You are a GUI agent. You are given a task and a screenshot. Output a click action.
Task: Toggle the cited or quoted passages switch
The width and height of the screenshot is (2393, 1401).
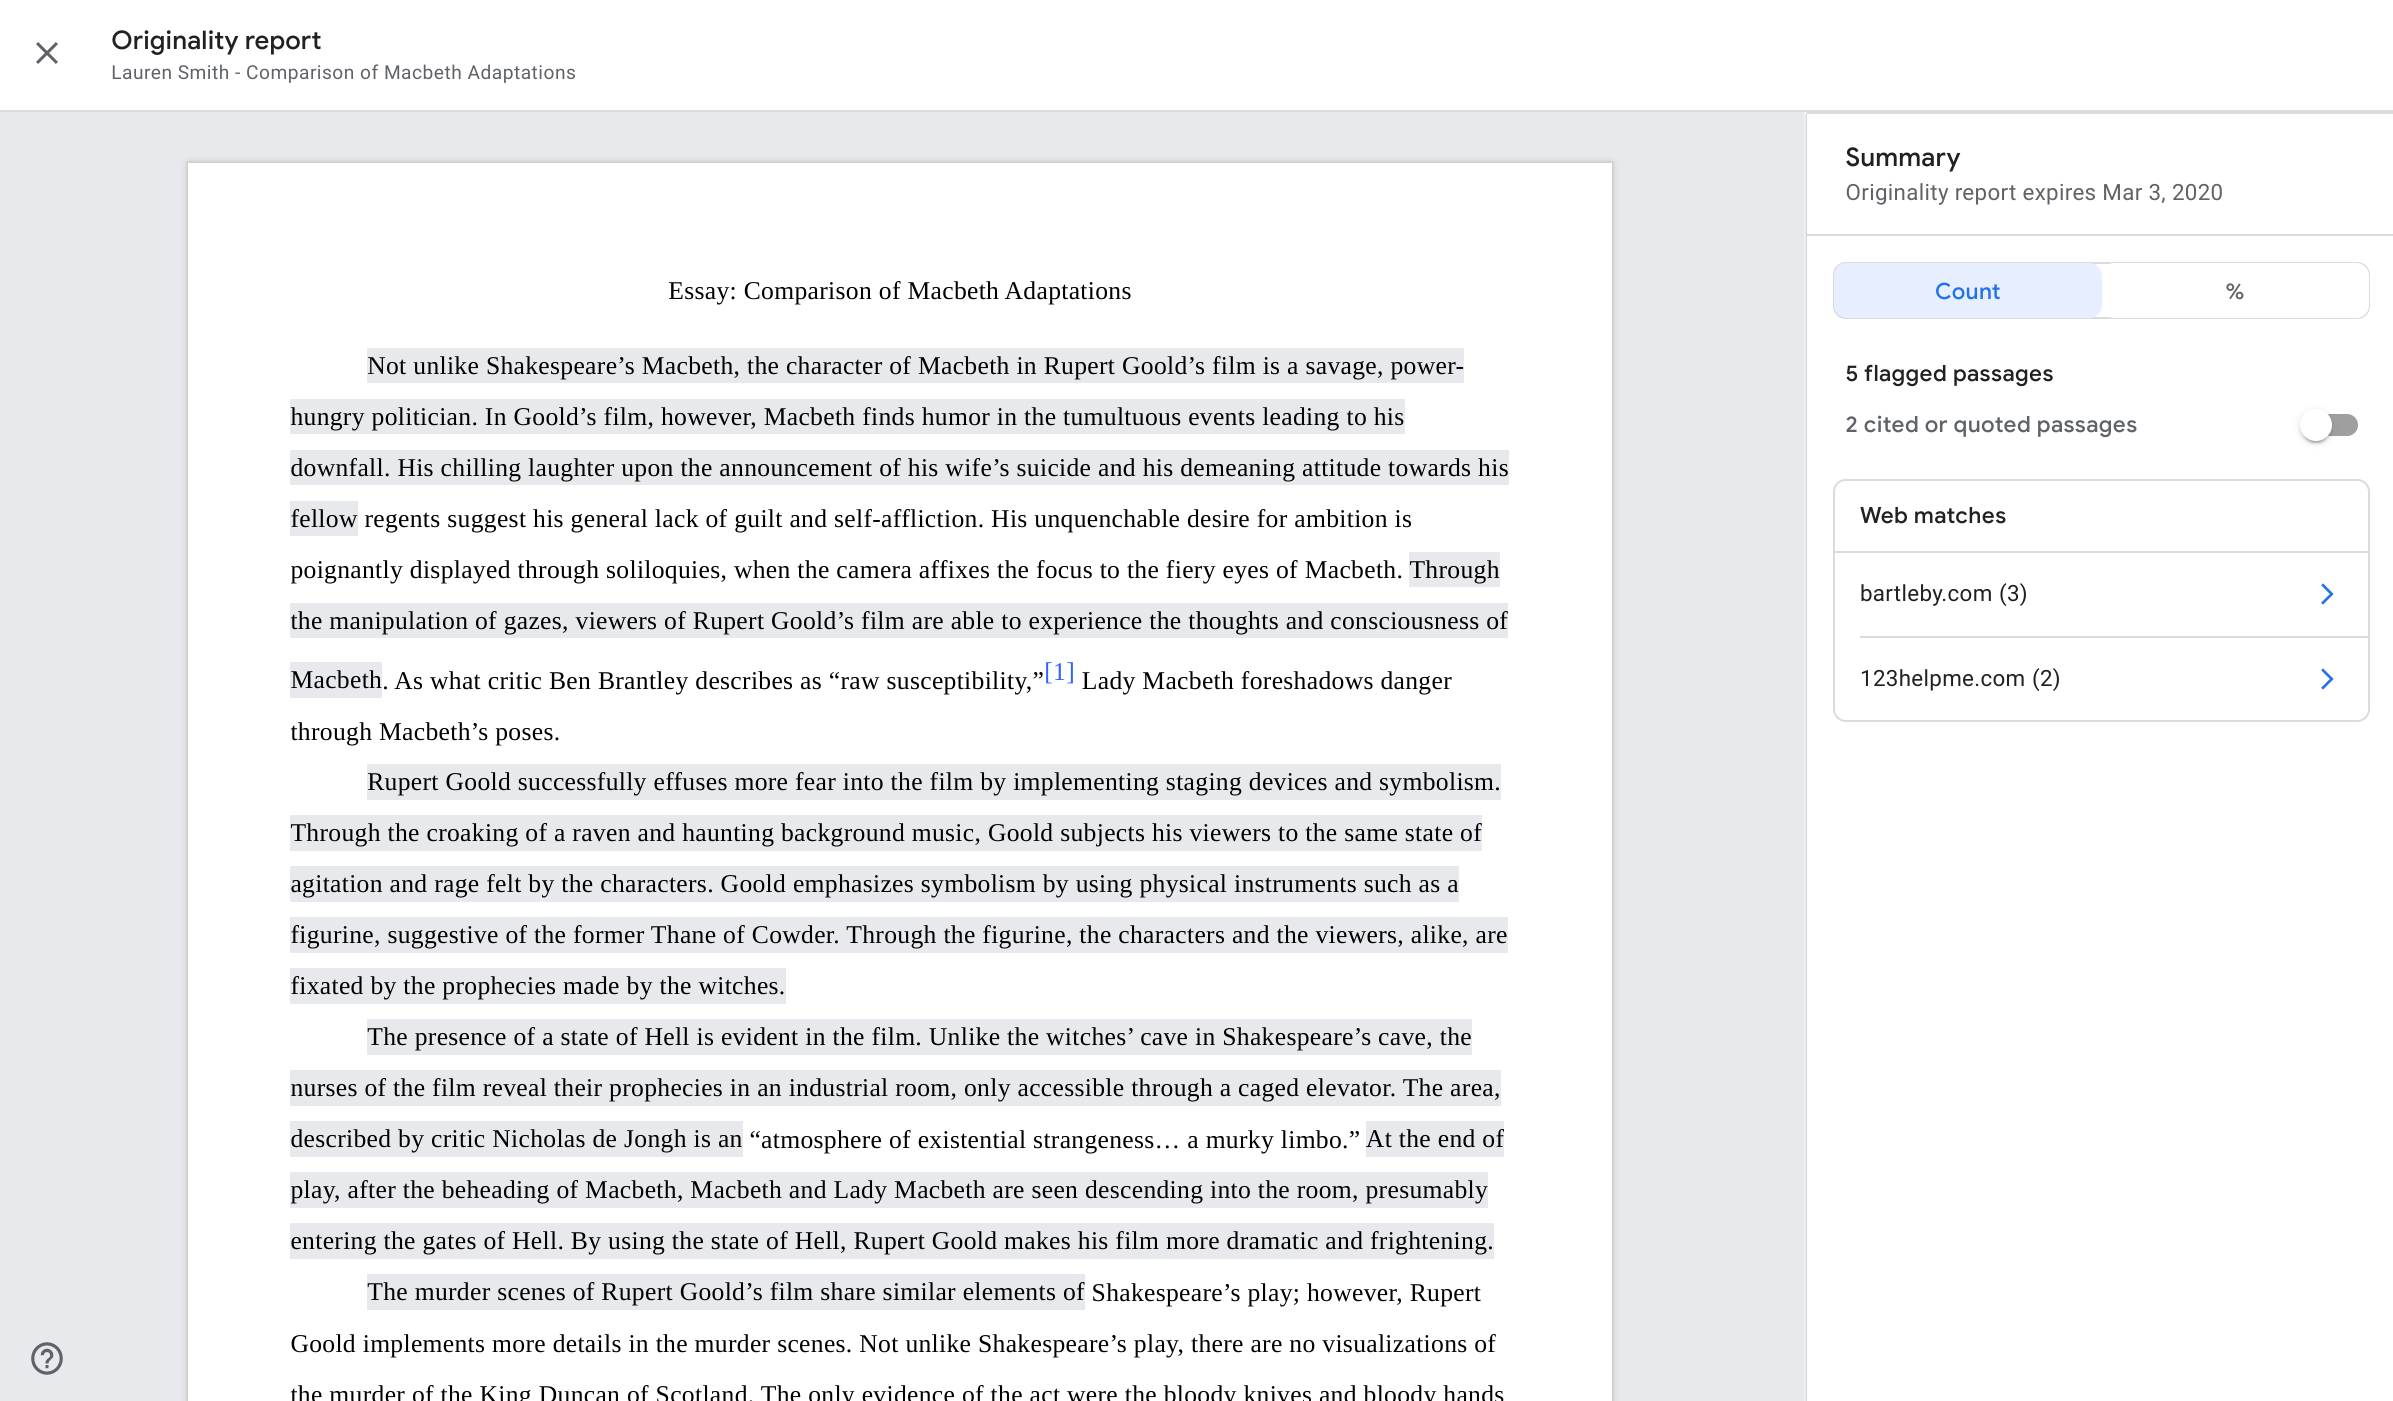2330,424
